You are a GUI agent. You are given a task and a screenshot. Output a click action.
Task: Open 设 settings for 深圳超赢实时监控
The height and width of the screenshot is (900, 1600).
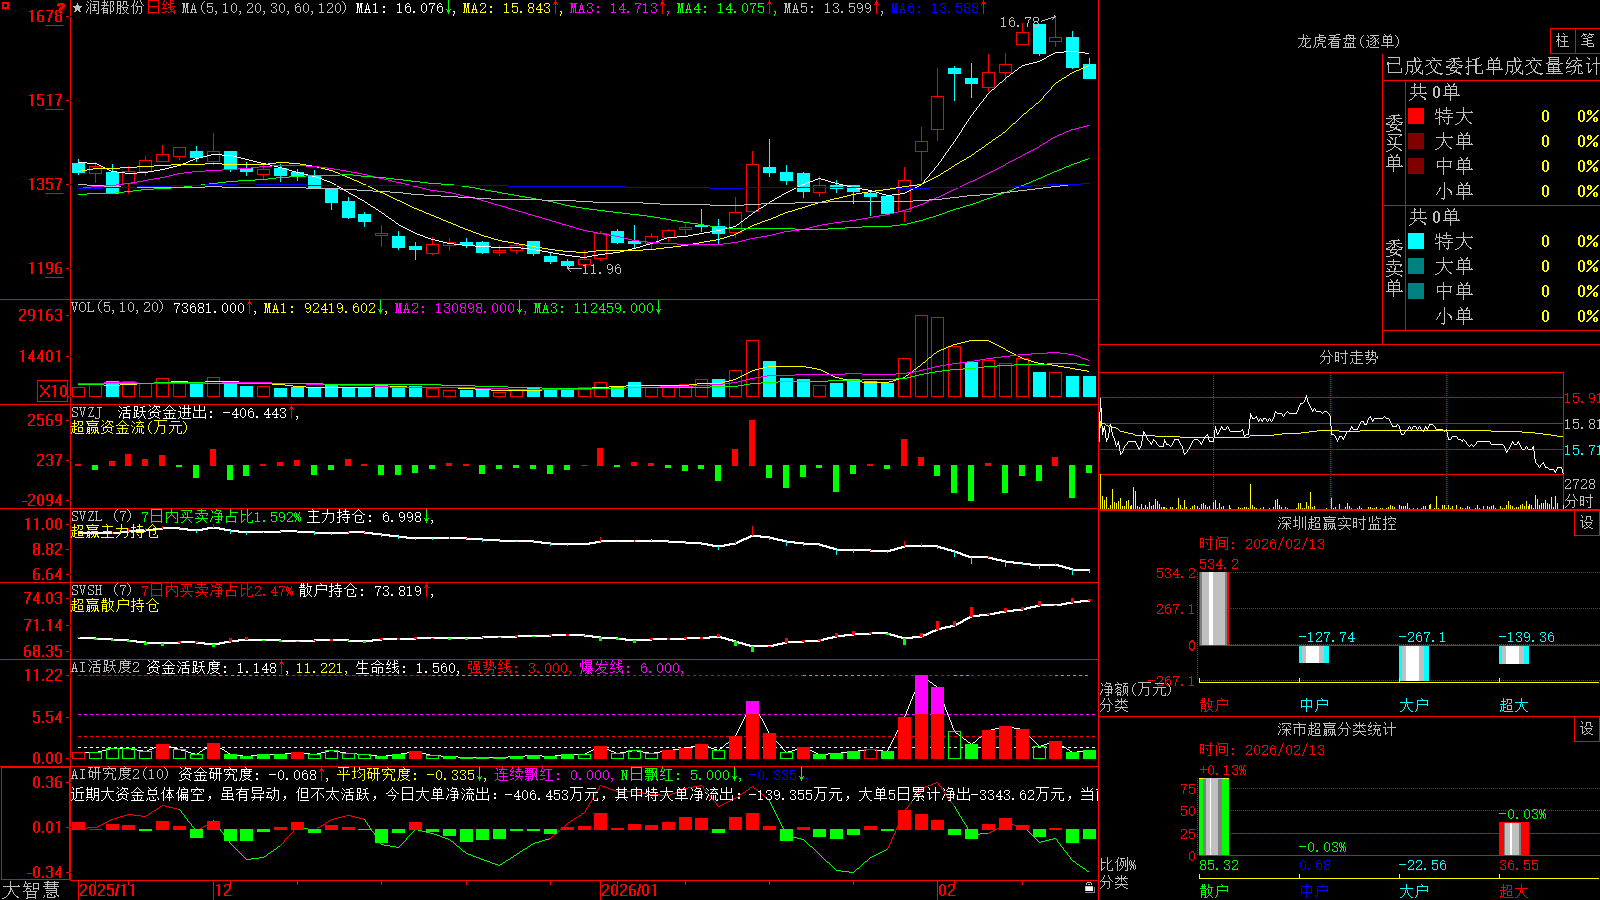pos(1586,523)
